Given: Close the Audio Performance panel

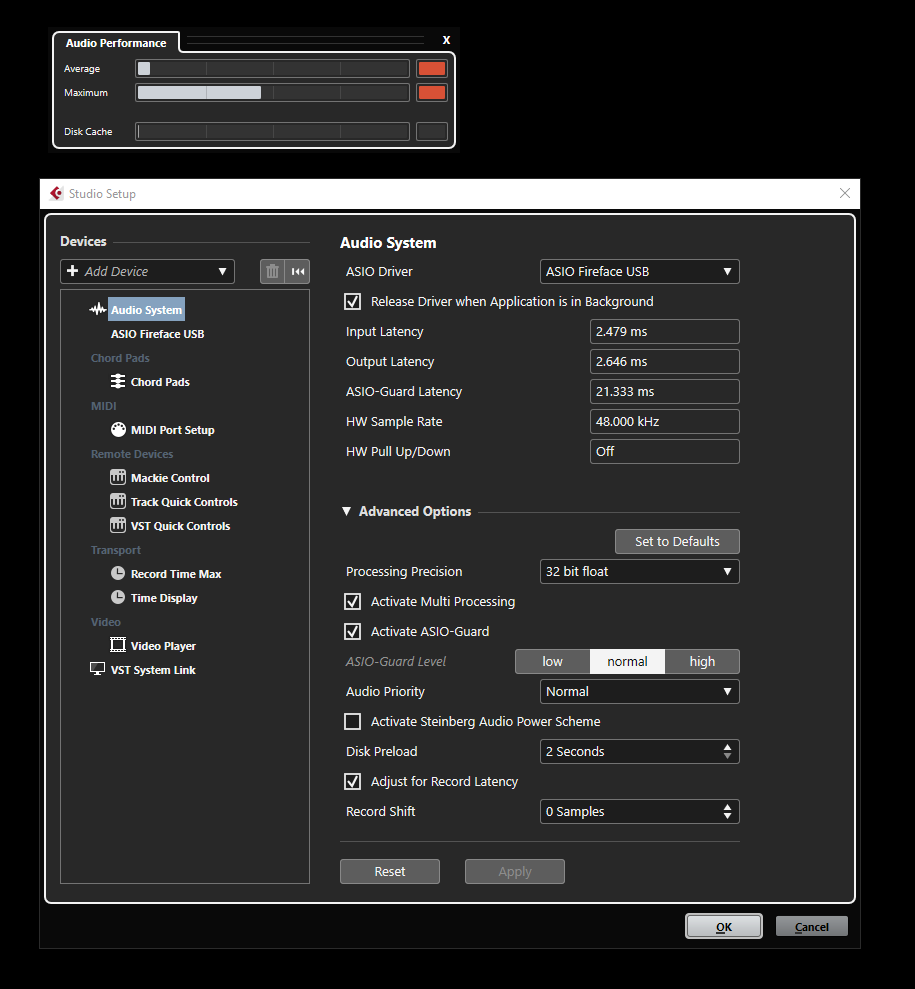Looking at the screenshot, I should [x=446, y=40].
